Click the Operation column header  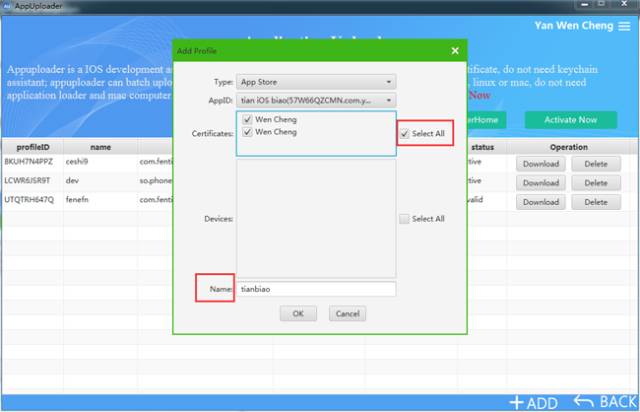(x=569, y=147)
